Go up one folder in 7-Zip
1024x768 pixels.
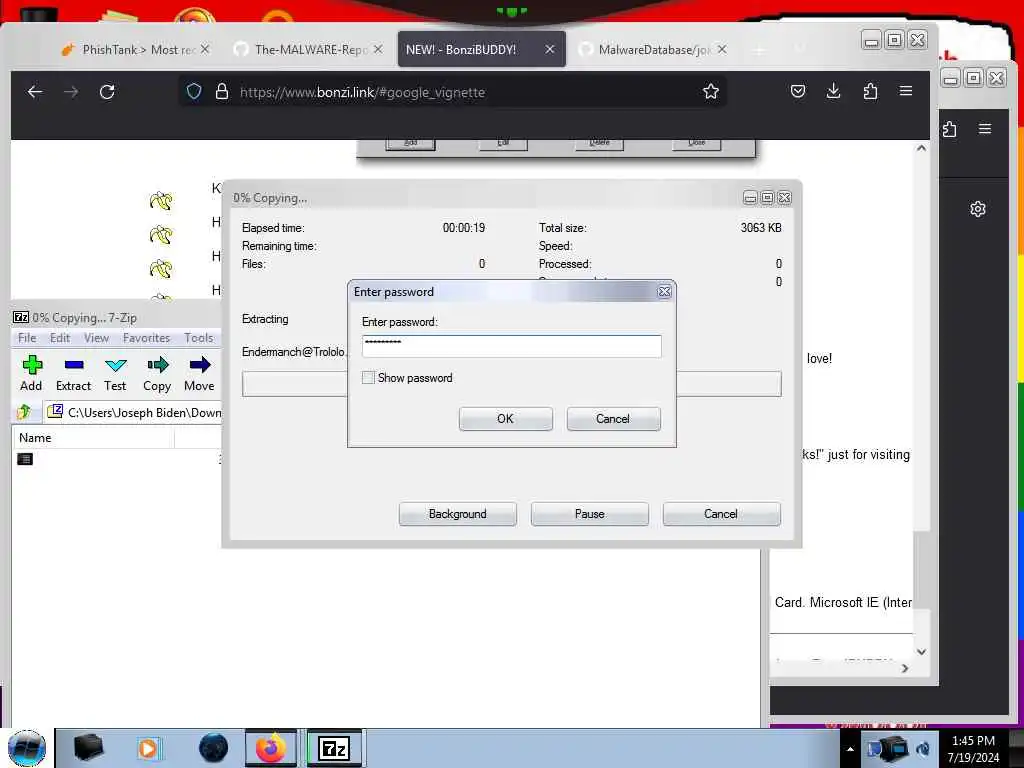tap(24, 412)
